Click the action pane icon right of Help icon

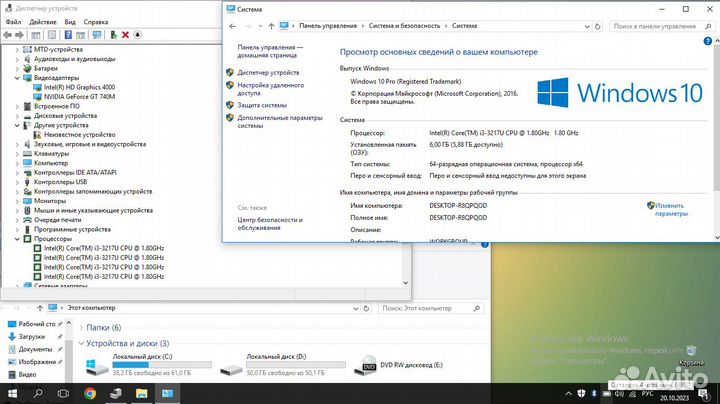coord(81,35)
